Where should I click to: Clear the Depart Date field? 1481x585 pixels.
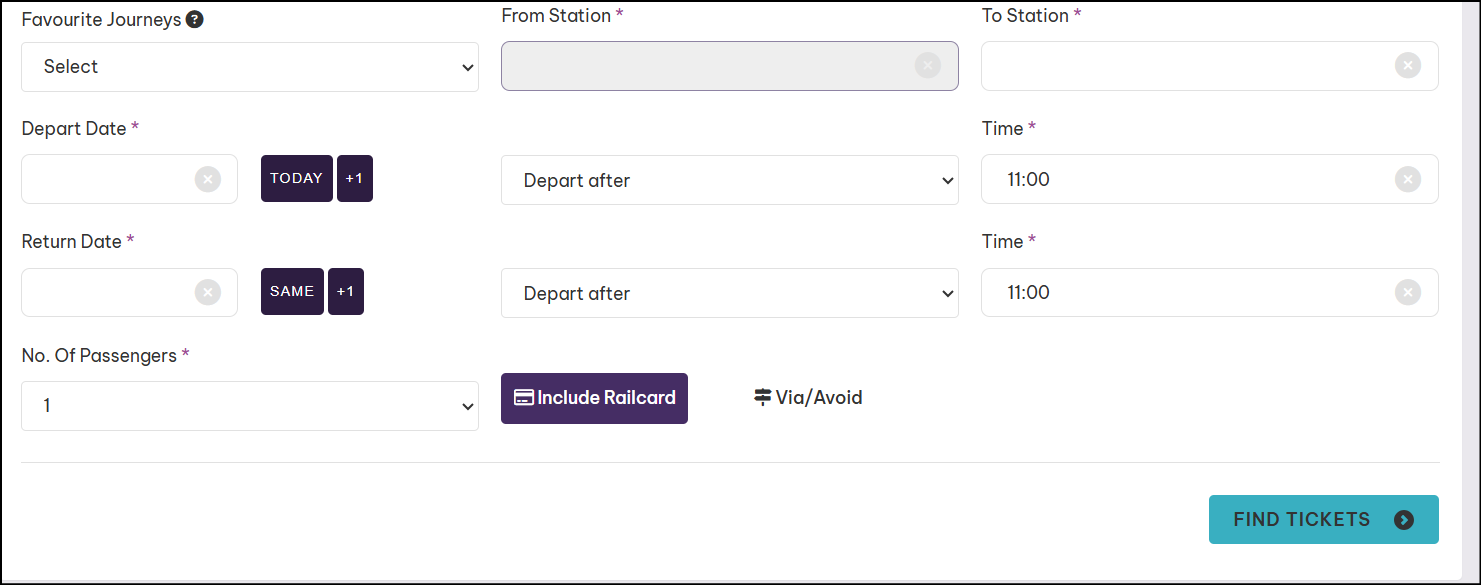208,179
